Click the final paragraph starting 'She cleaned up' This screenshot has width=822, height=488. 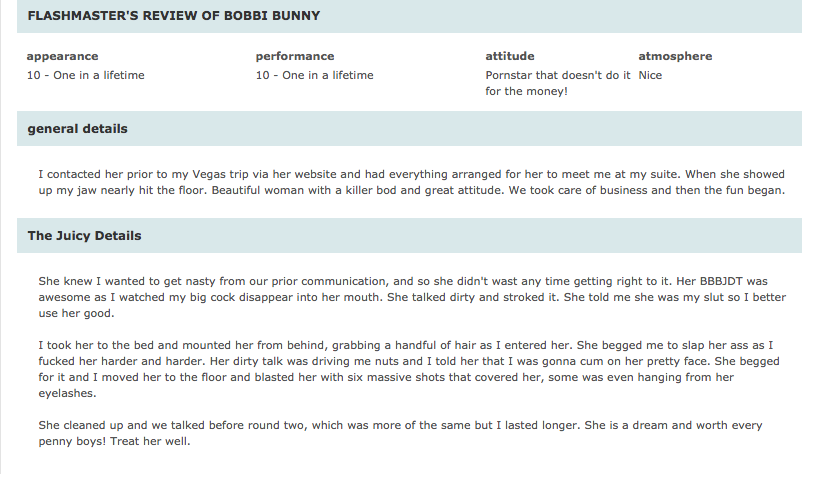(400, 433)
